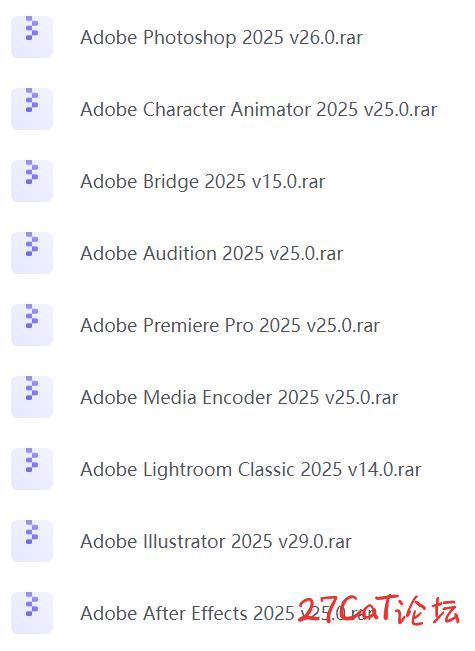Click the After Effects archive icon

point(32,612)
